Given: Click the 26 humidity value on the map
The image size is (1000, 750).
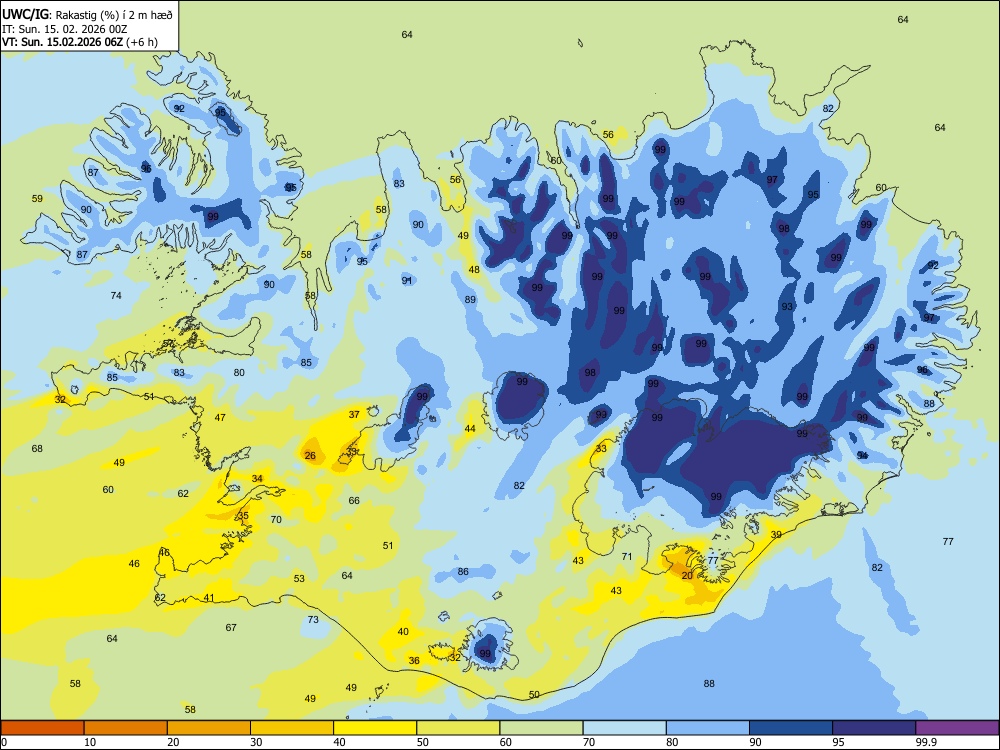Looking at the screenshot, I should pos(310,455).
